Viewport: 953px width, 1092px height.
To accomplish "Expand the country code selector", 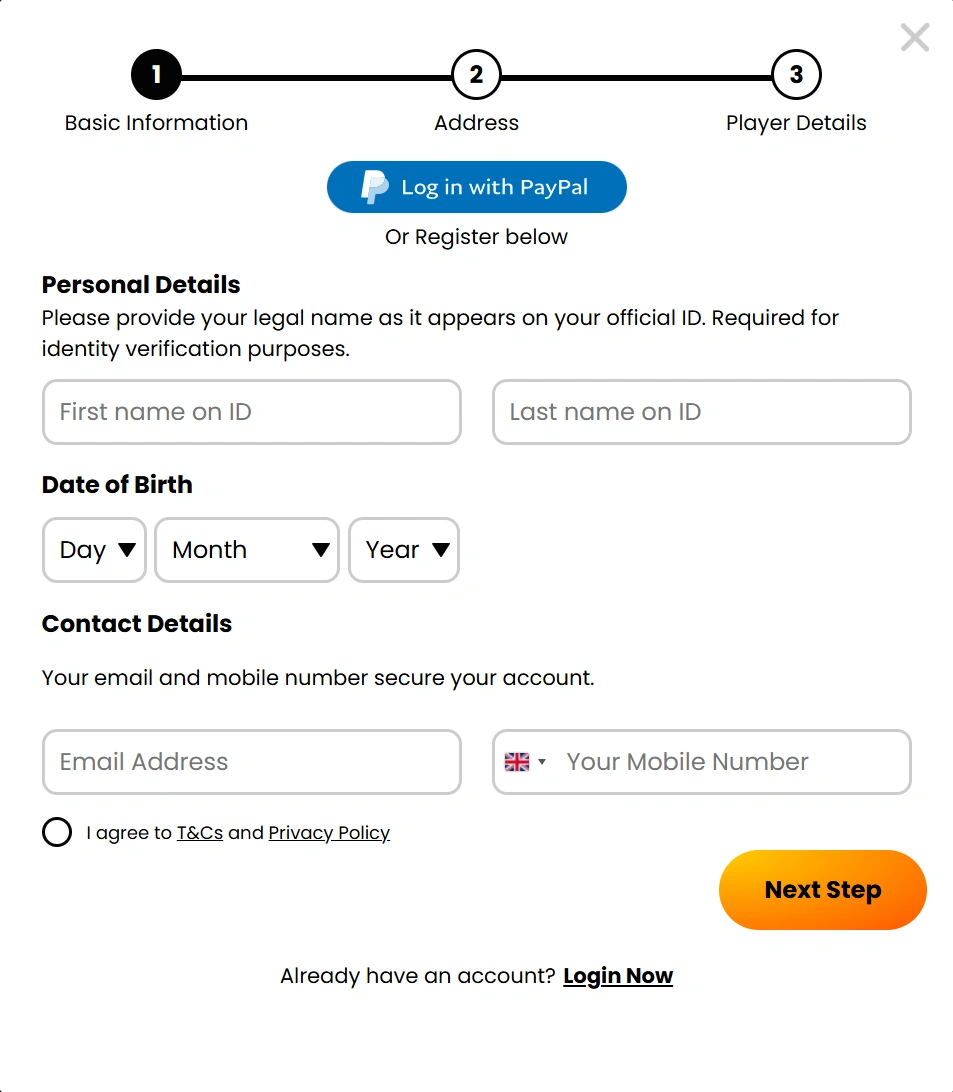I will 527,761.
